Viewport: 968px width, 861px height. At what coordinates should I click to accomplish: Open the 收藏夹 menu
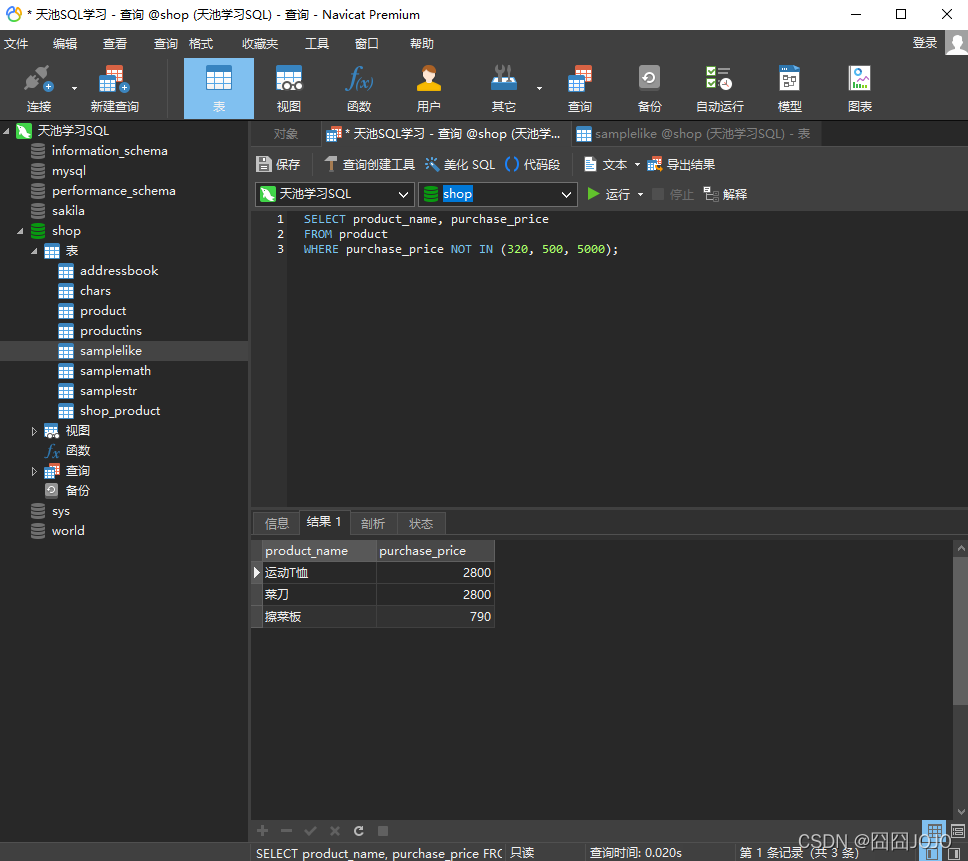tap(260, 44)
